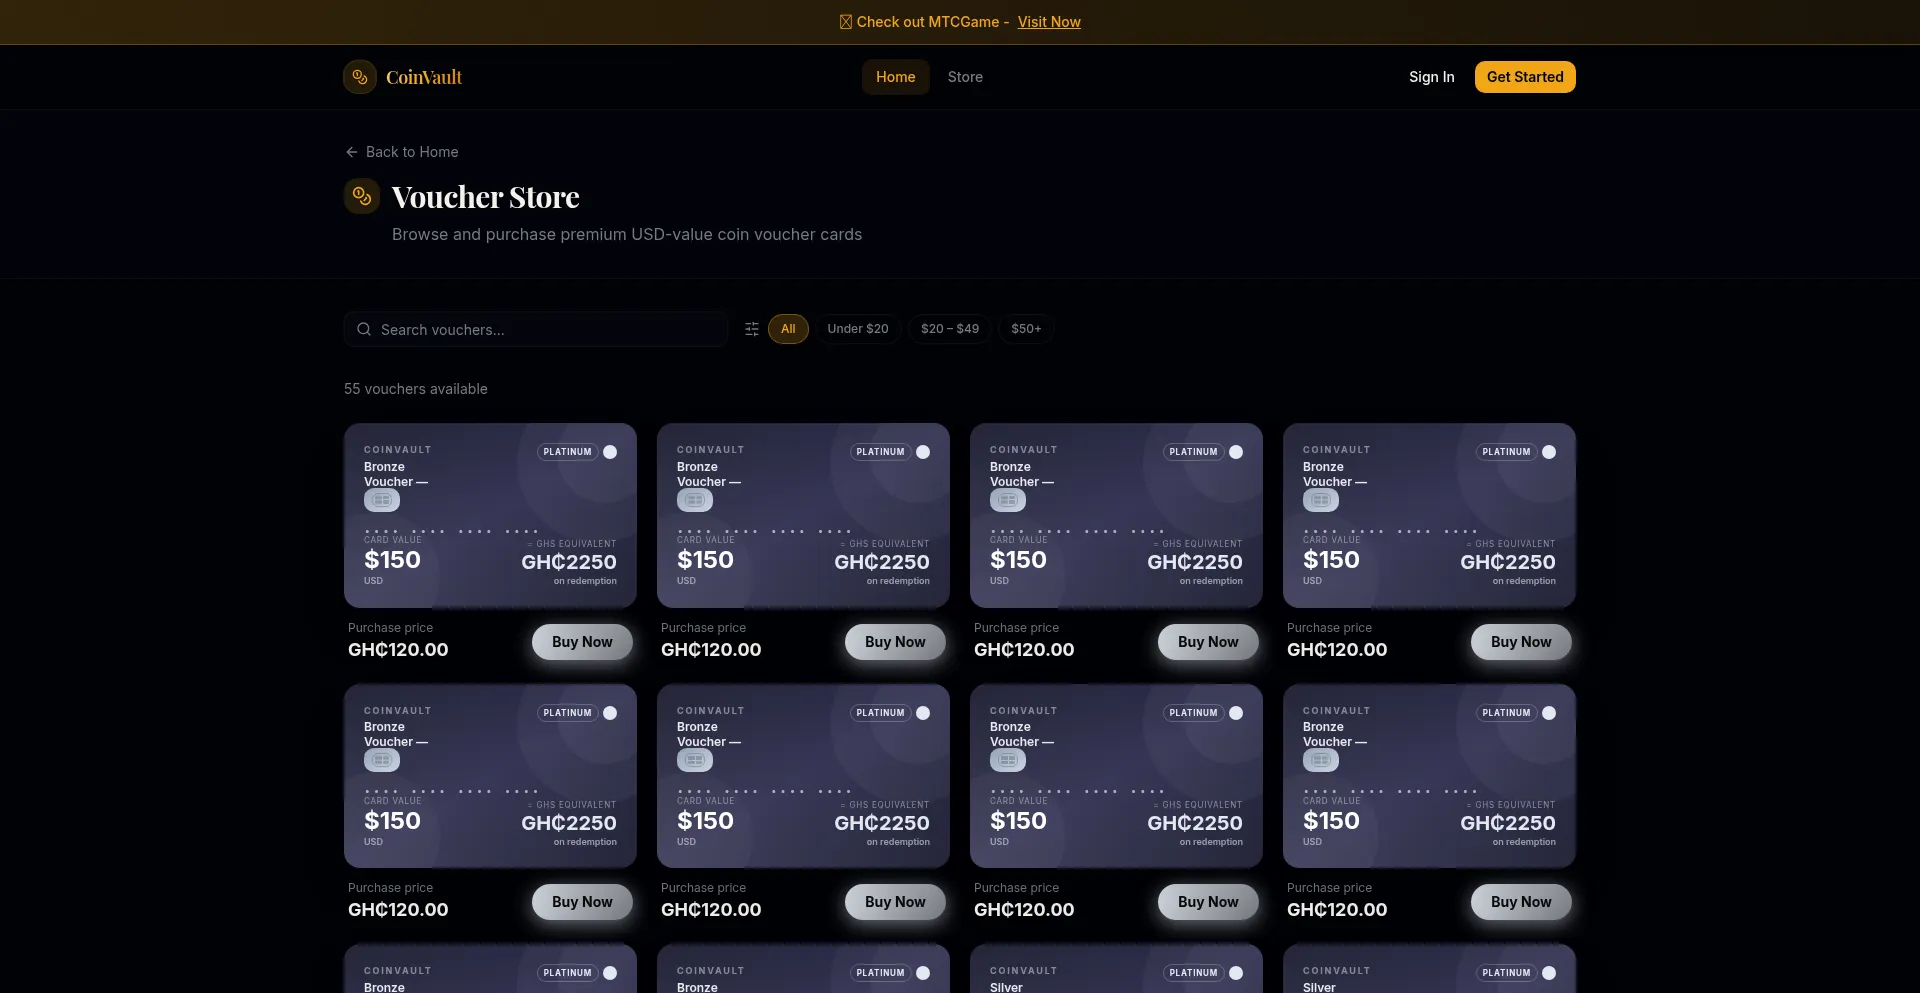Click the chip icon on the third card, second row
This screenshot has width=1920, height=993.
click(x=1008, y=760)
